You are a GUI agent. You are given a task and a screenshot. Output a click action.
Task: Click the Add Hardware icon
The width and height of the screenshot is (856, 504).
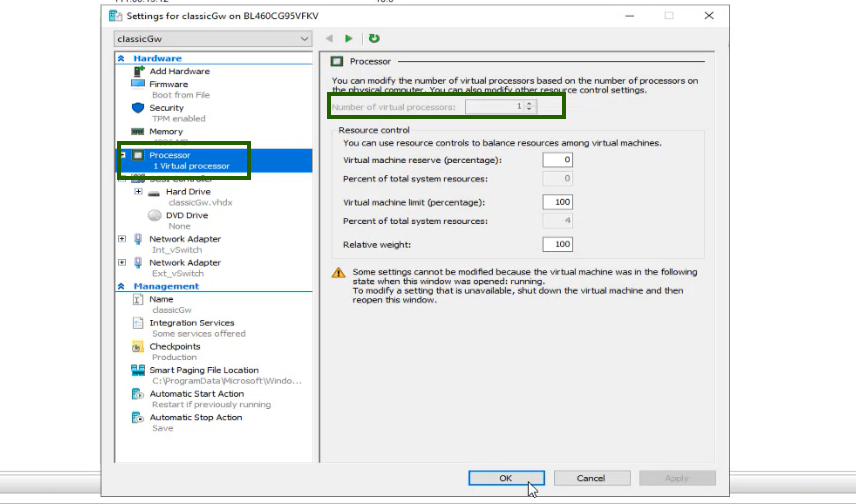coord(138,71)
